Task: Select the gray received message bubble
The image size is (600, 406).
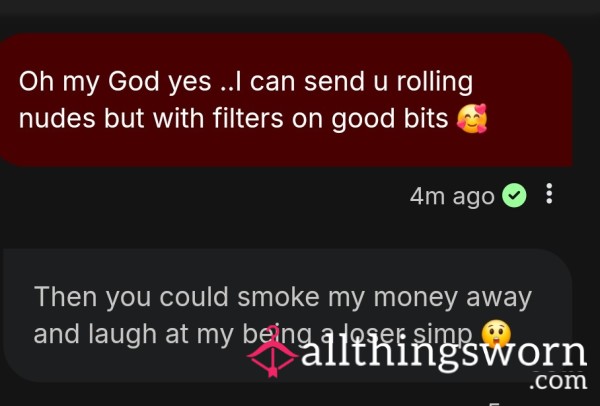Action: coord(287,315)
